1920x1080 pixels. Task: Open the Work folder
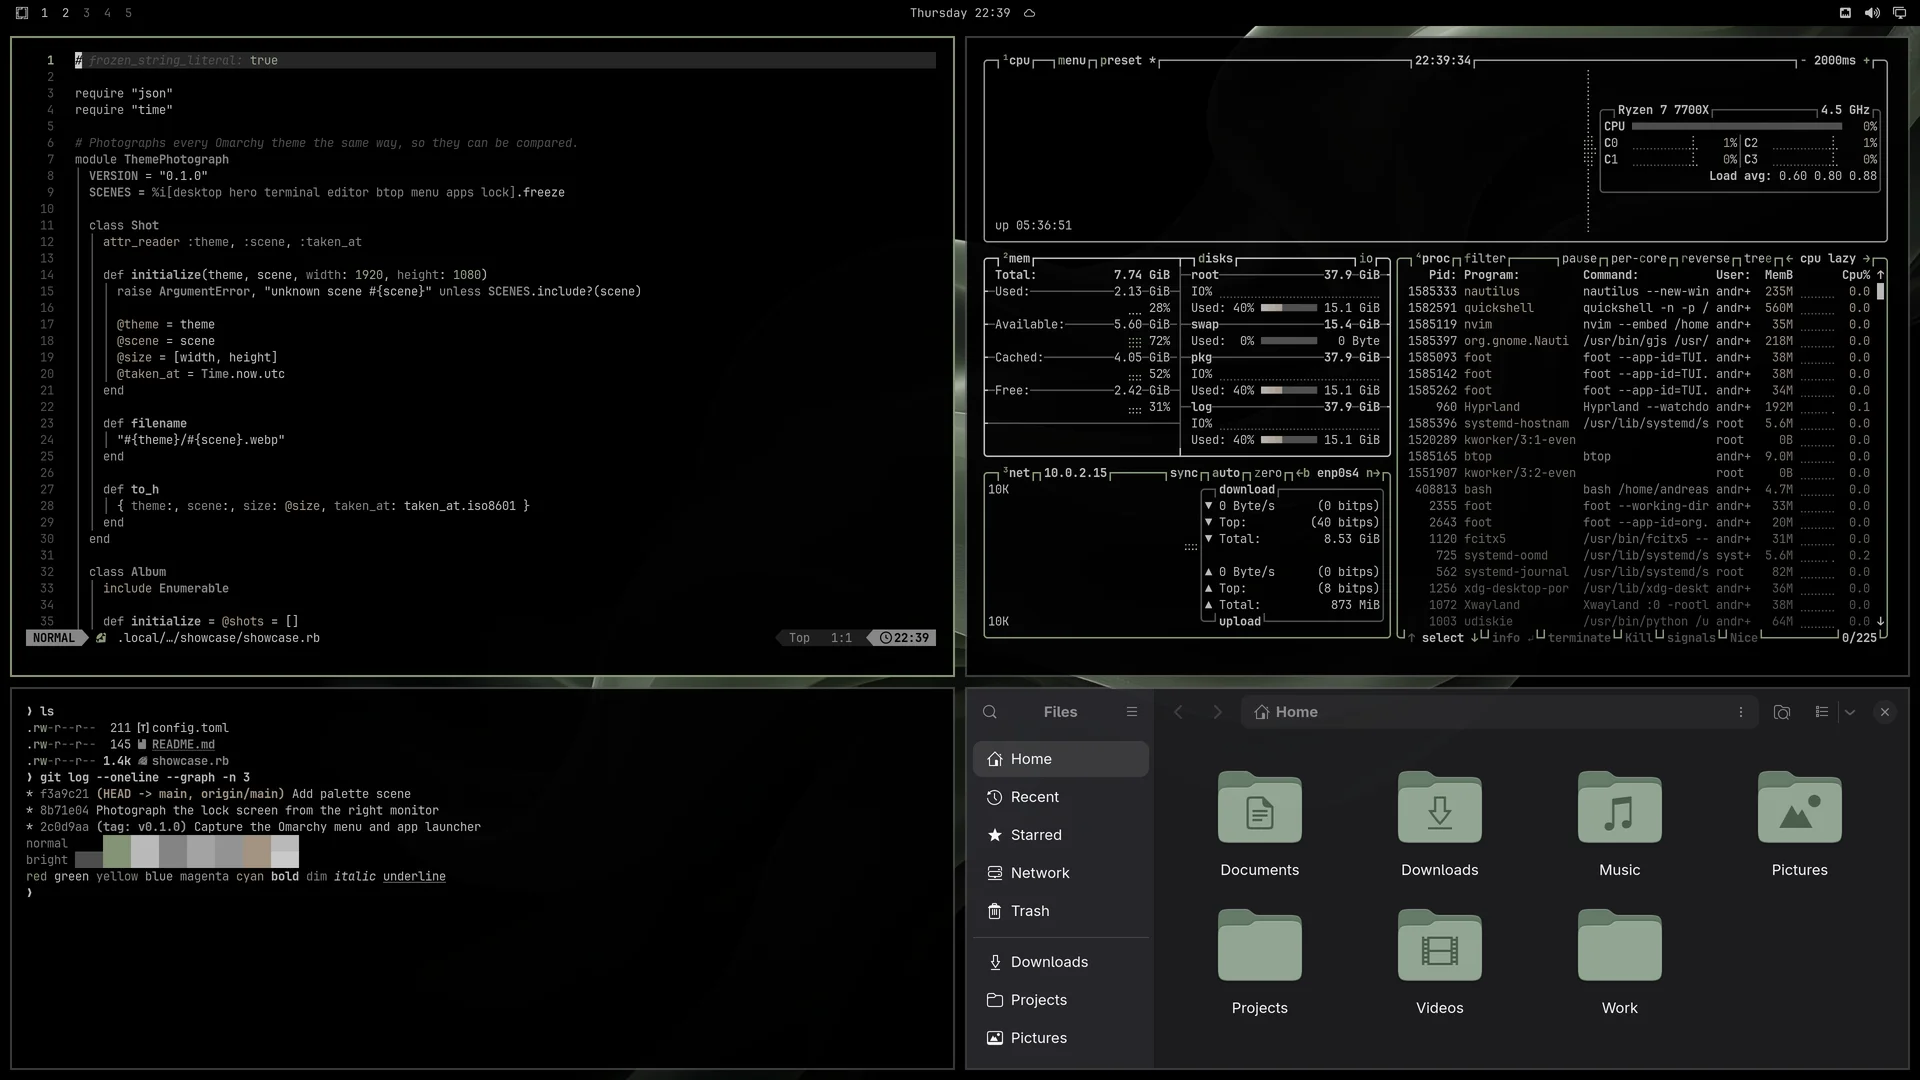1620,962
